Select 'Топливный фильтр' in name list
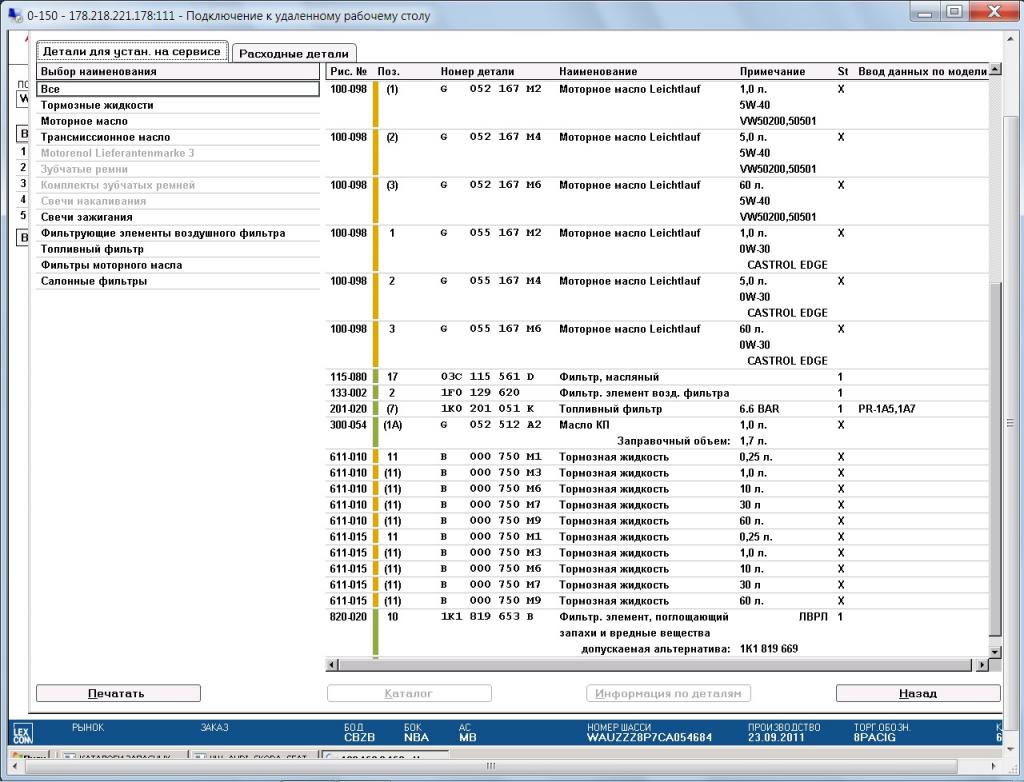 click(x=178, y=249)
